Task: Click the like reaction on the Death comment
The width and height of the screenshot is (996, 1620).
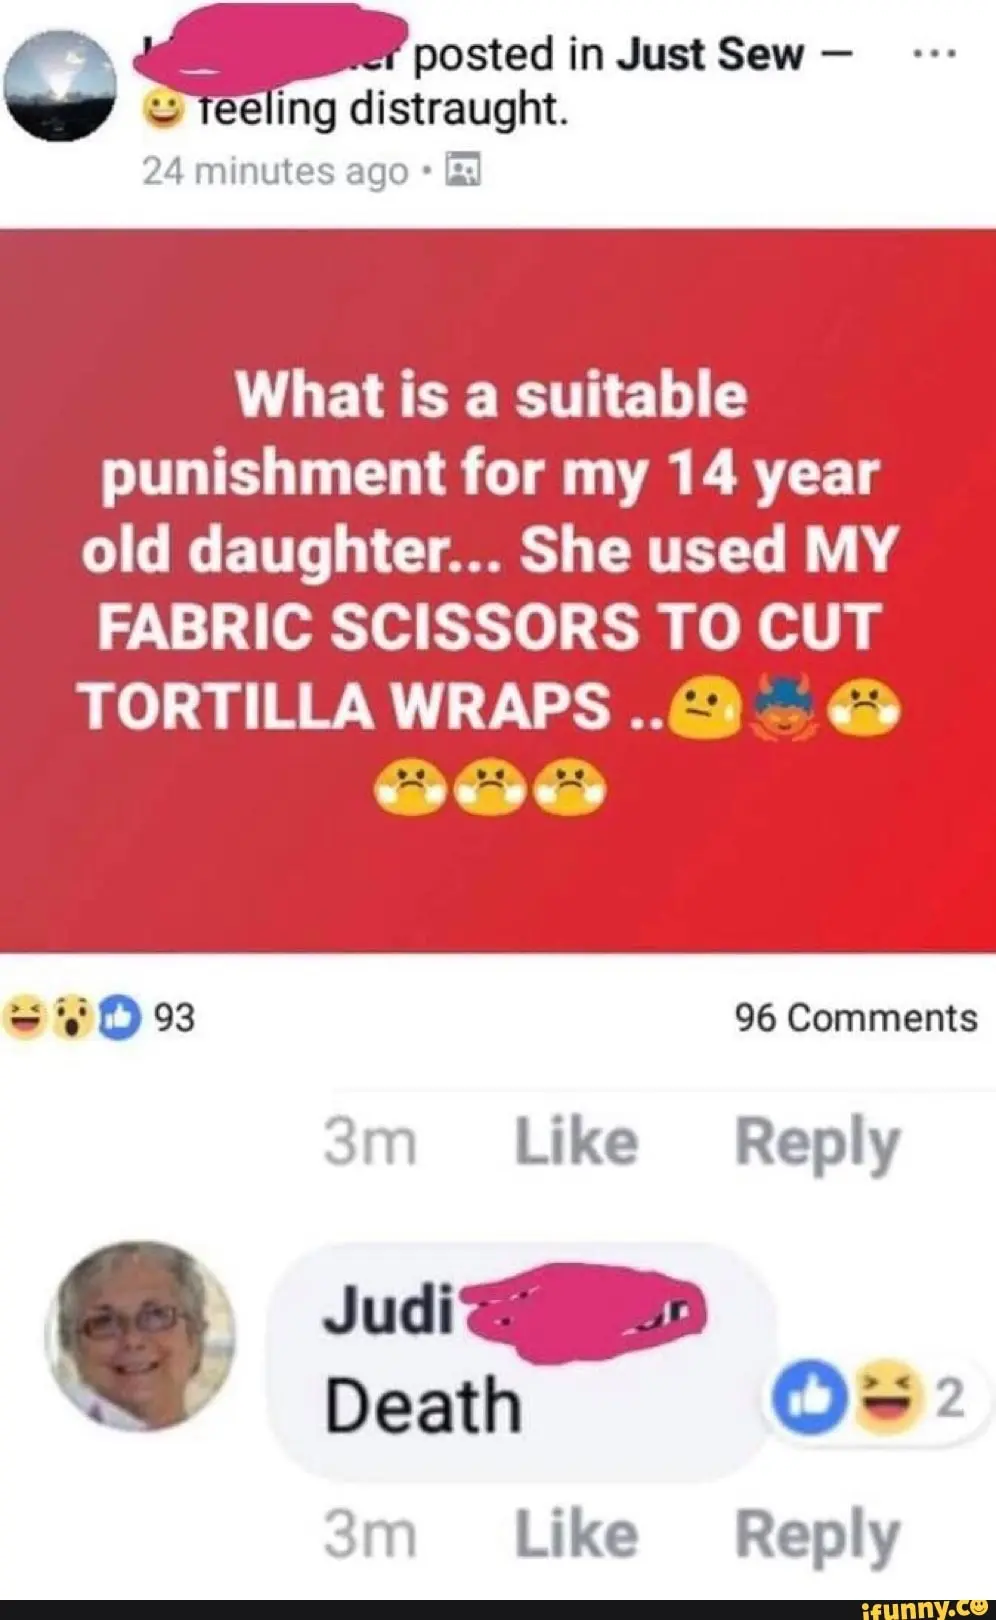Action: pyautogui.click(x=809, y=1395)
